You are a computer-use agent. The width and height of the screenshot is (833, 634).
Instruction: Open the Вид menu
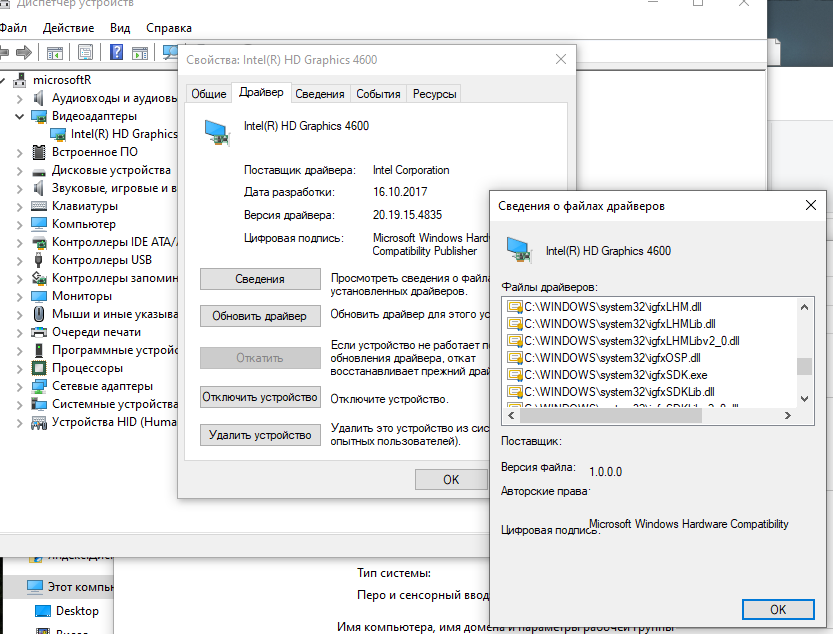pyautogui.click(x=120, y=28)
